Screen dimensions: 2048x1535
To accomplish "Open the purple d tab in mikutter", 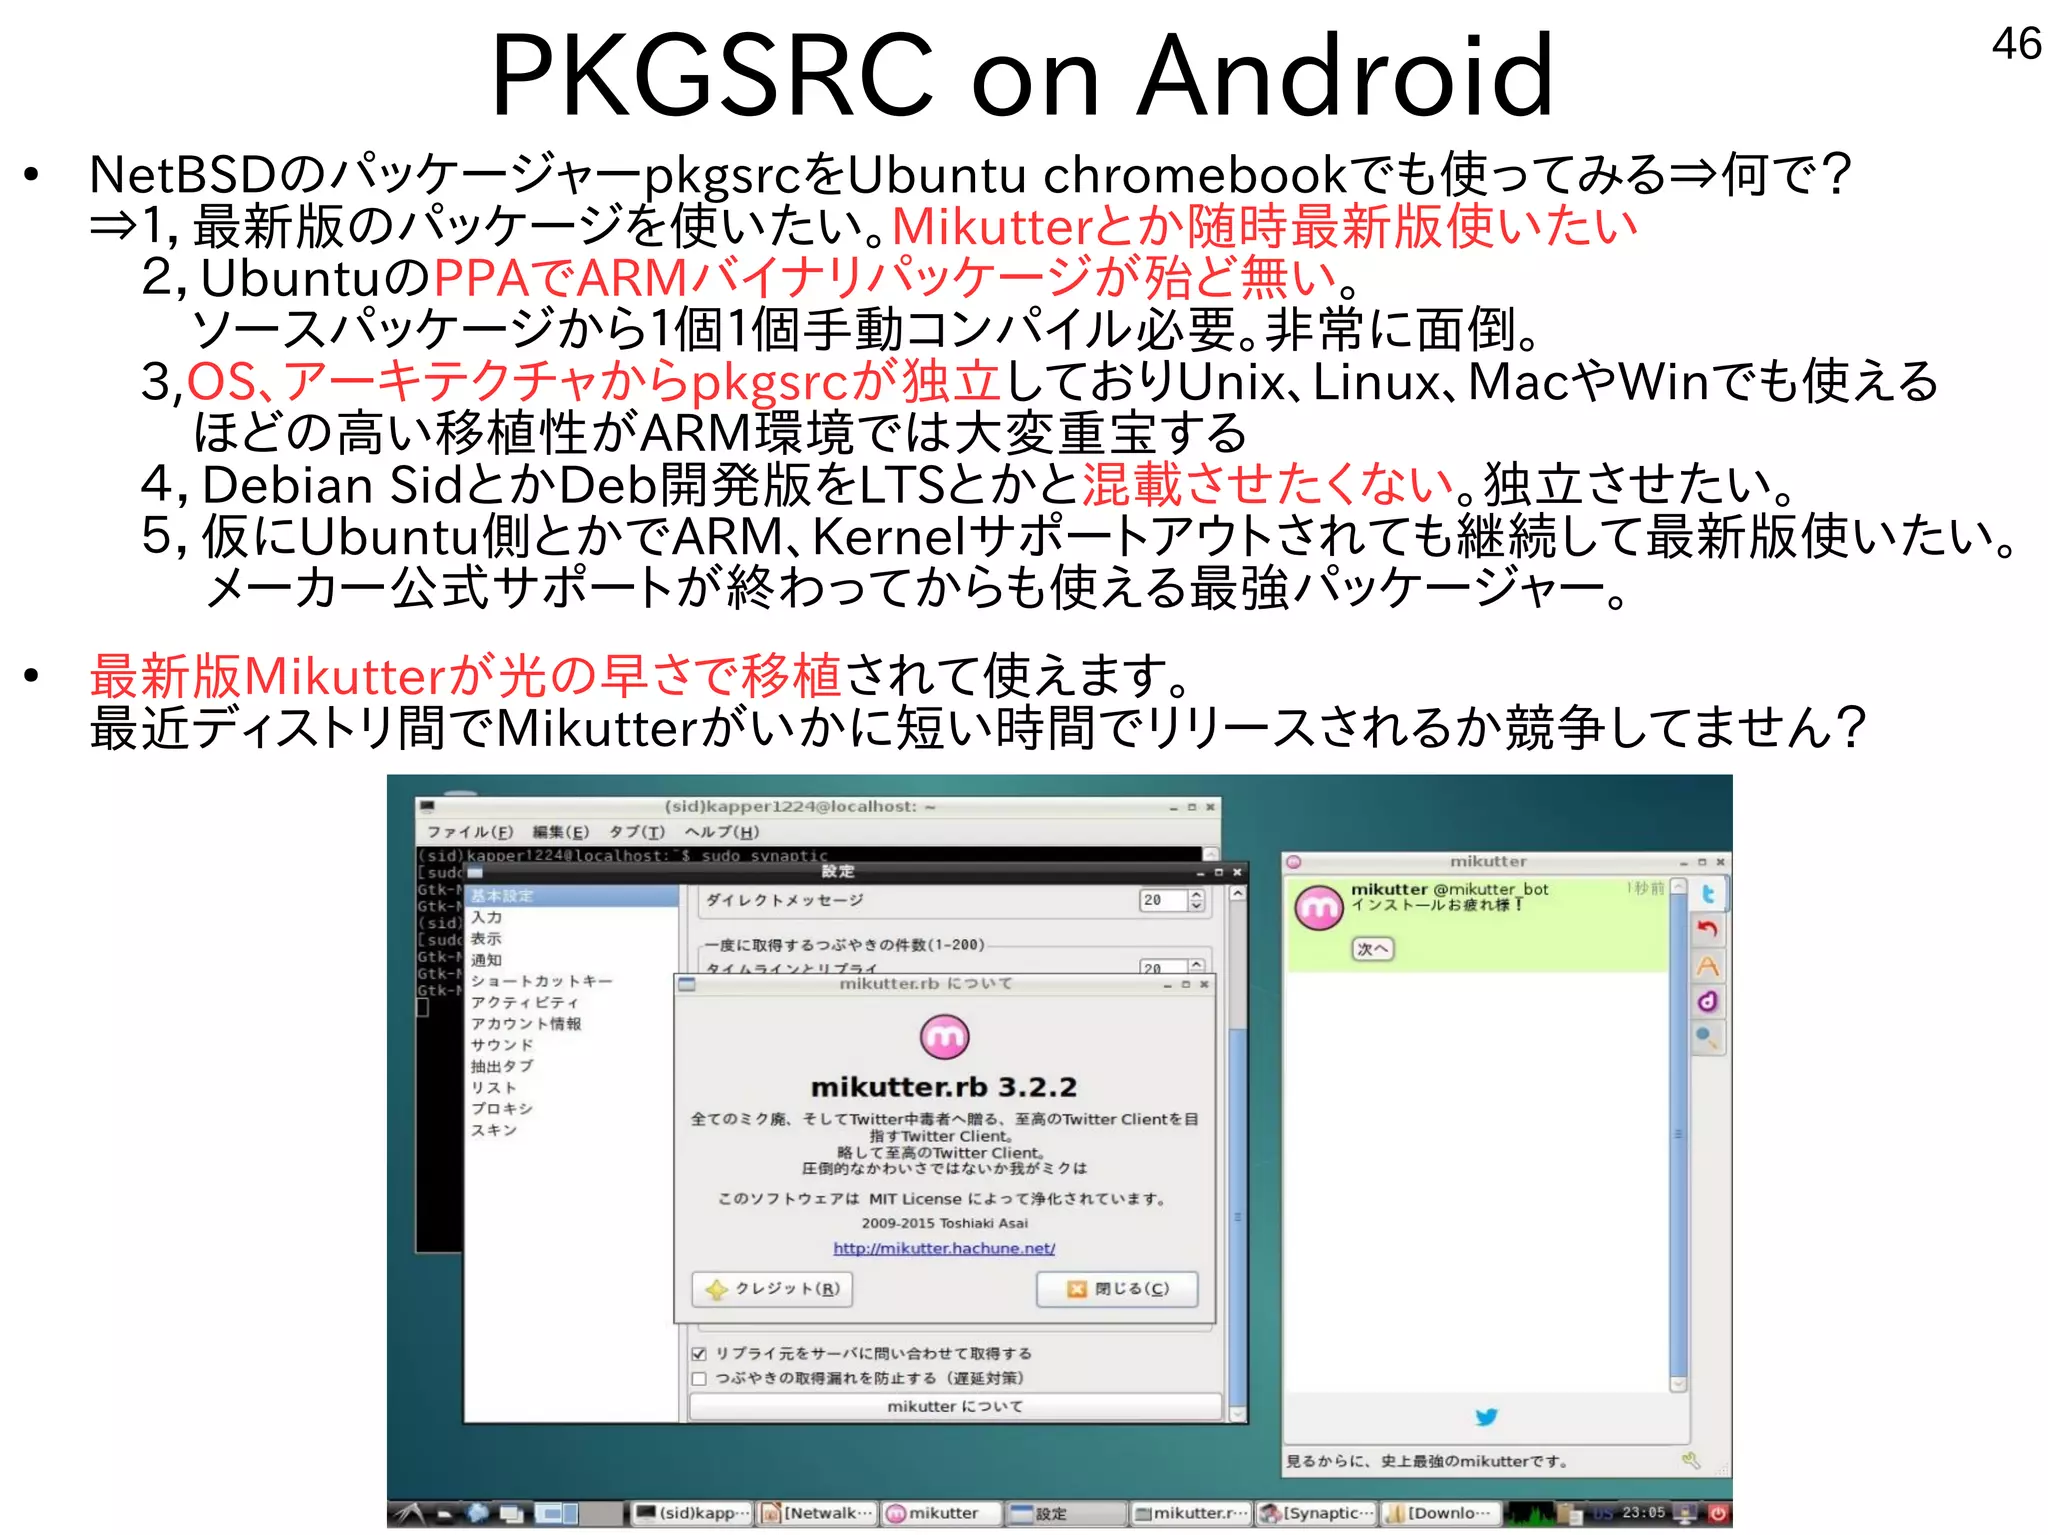I will point(1708,1001).
